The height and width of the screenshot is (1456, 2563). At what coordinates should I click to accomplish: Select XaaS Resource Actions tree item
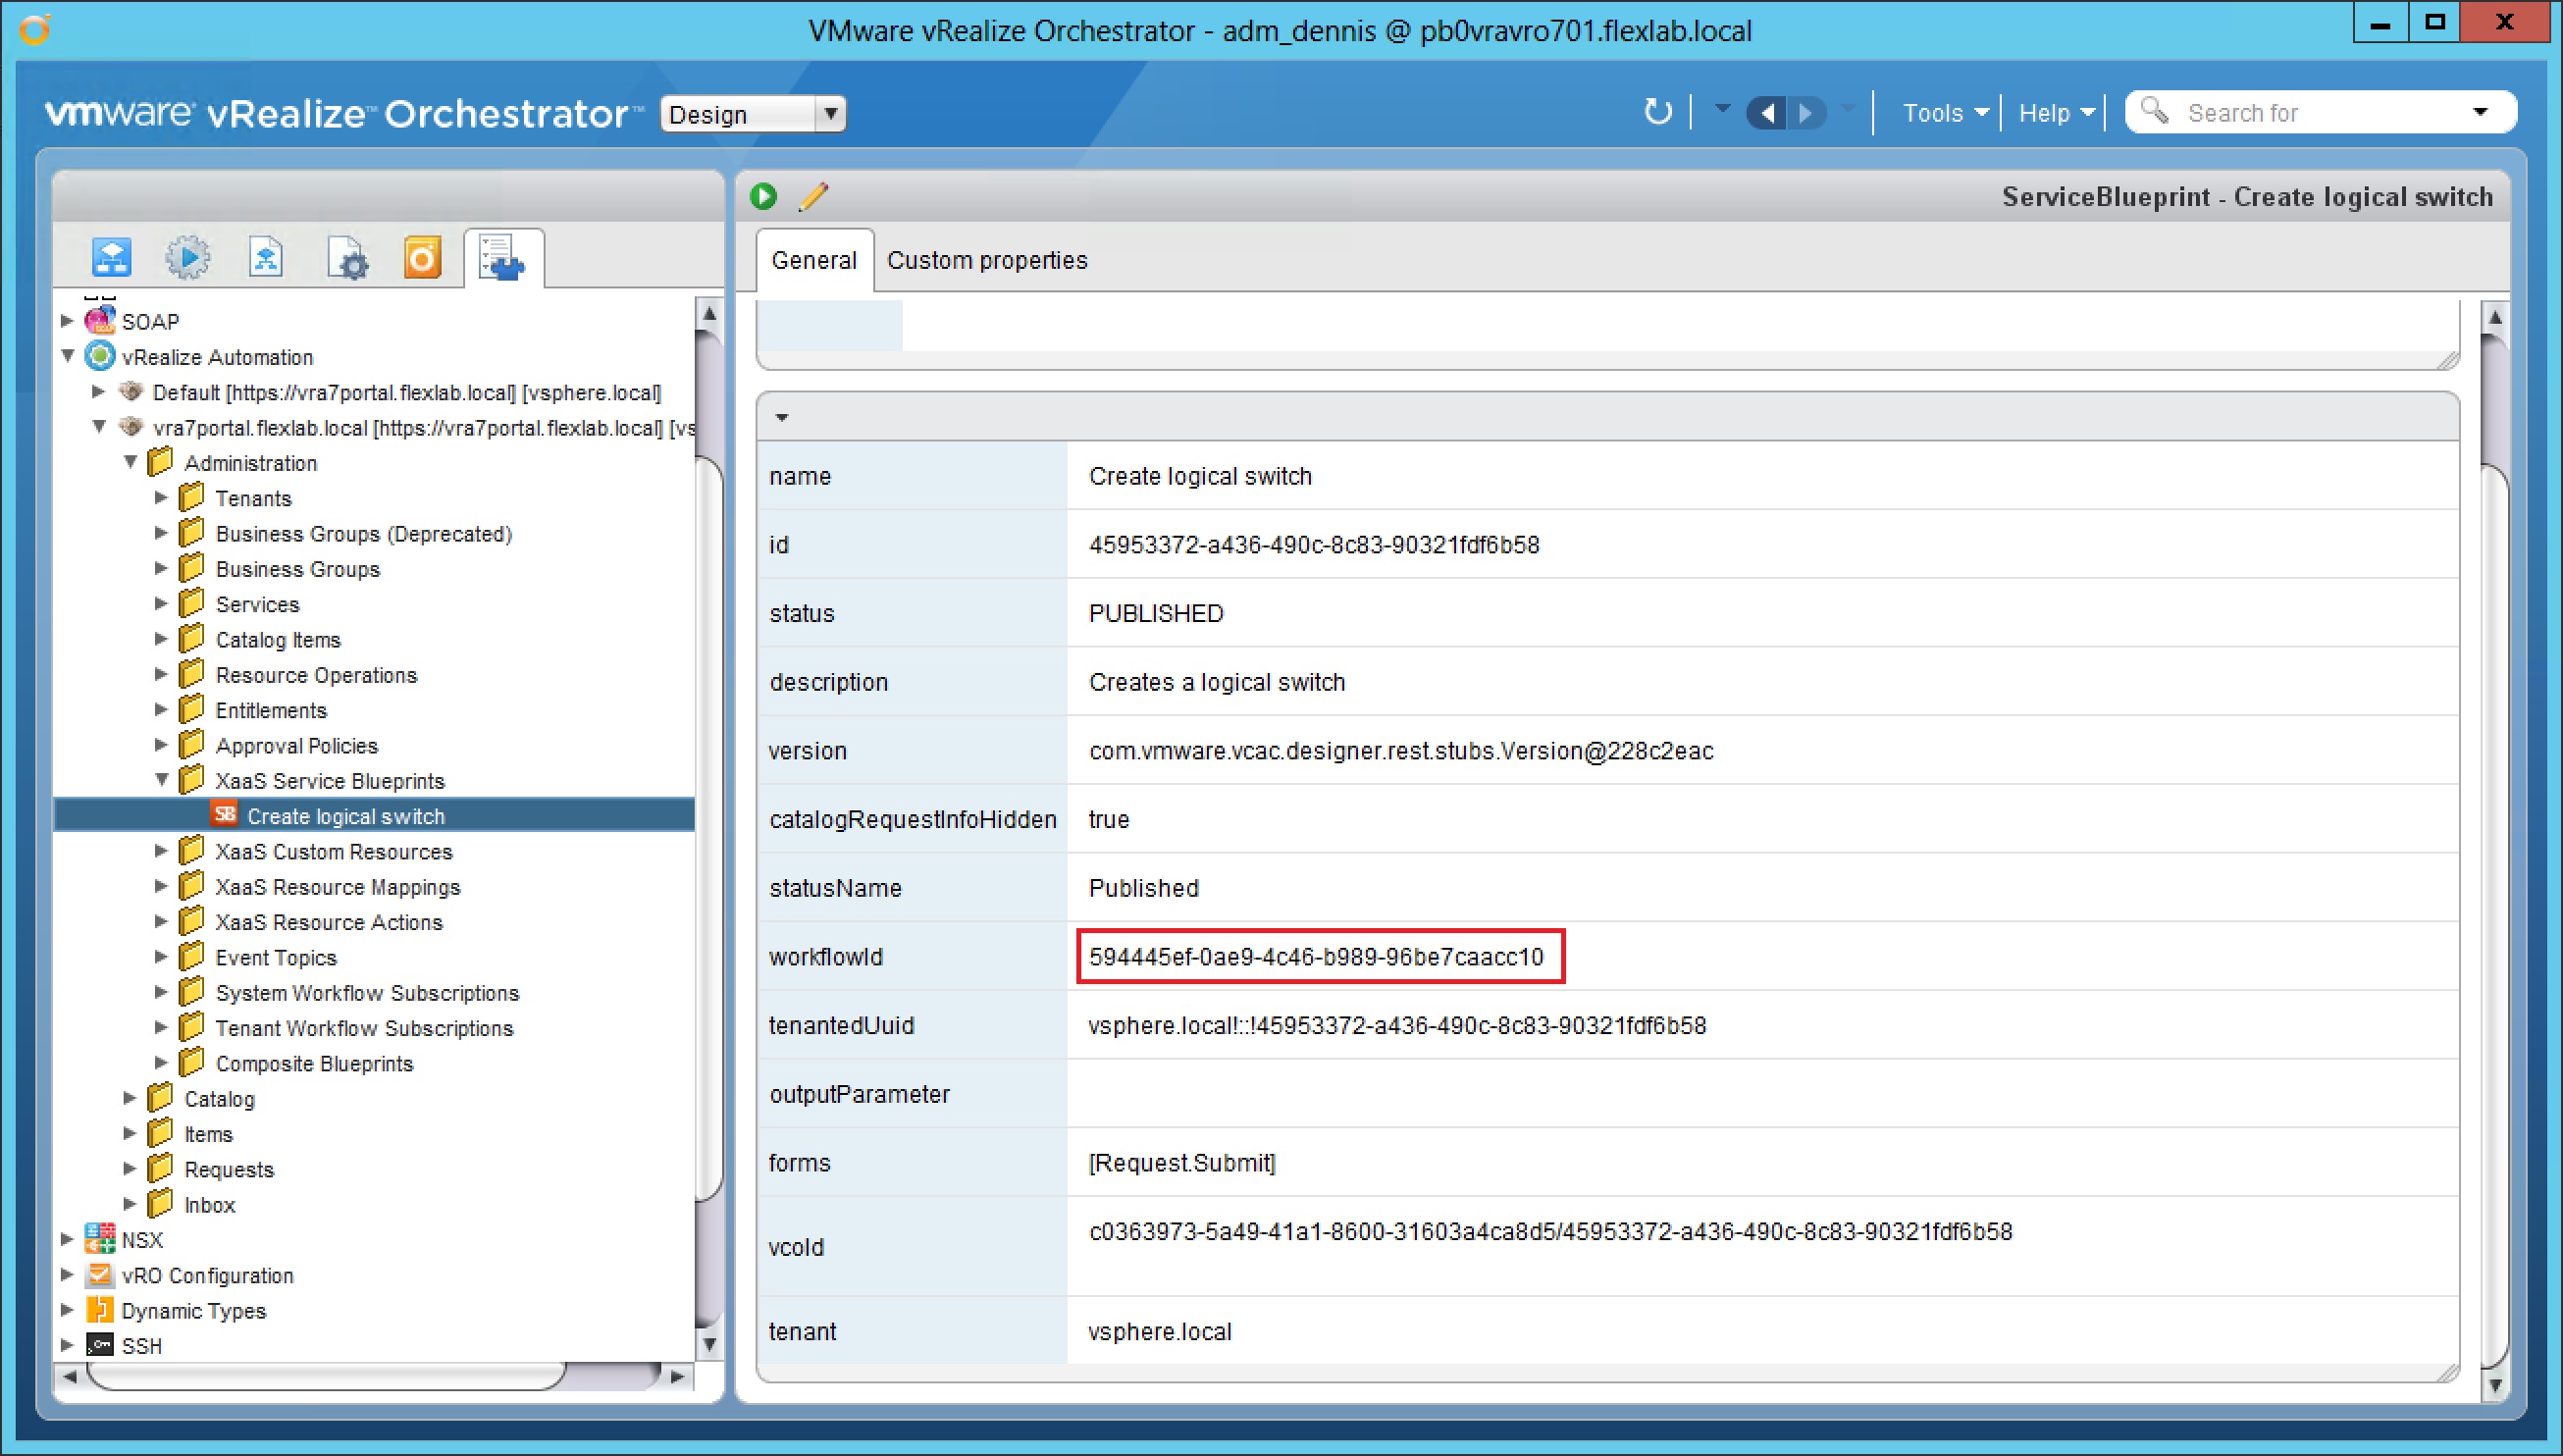click(329, 922)
